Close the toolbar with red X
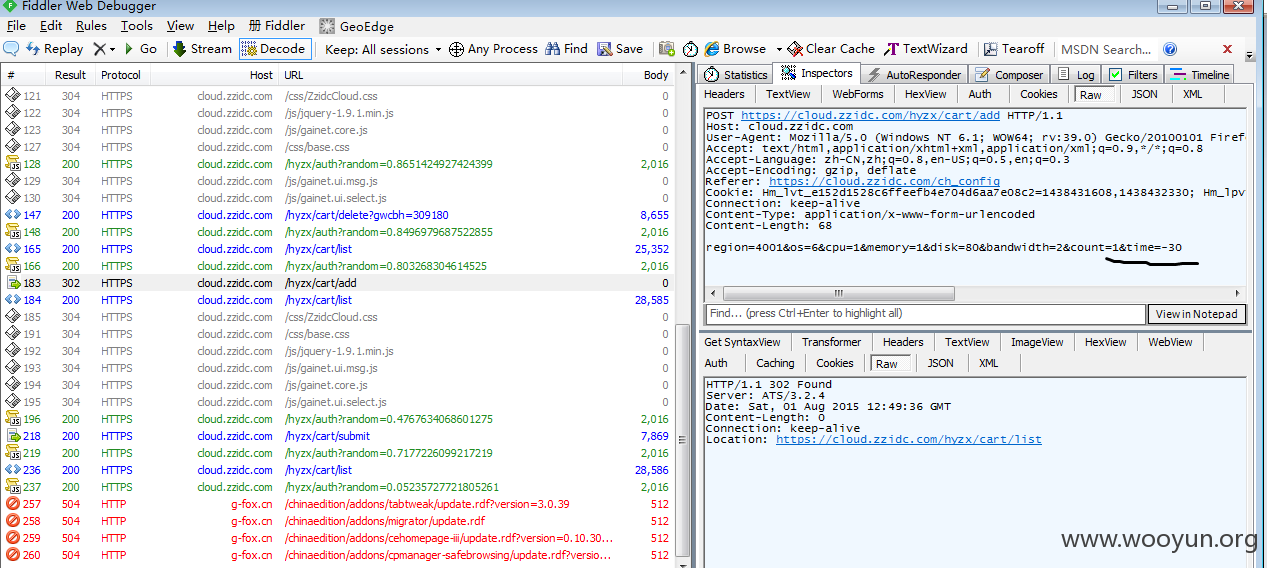 pos(1227,49)
